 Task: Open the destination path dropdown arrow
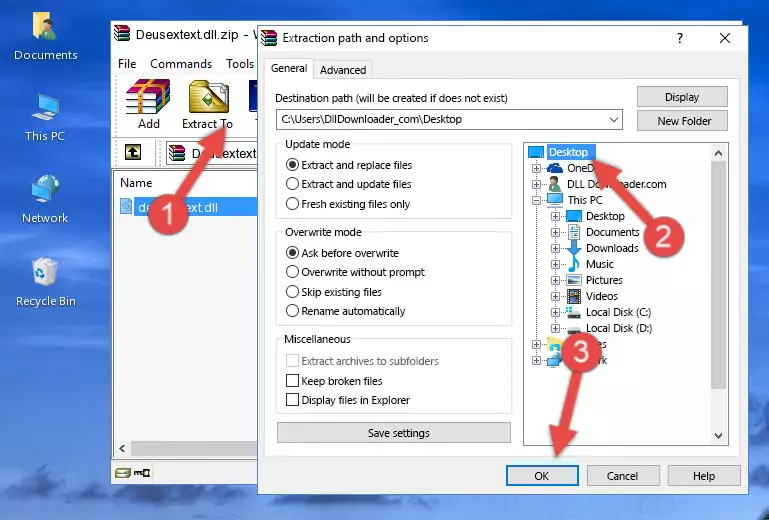pos(614,119)
